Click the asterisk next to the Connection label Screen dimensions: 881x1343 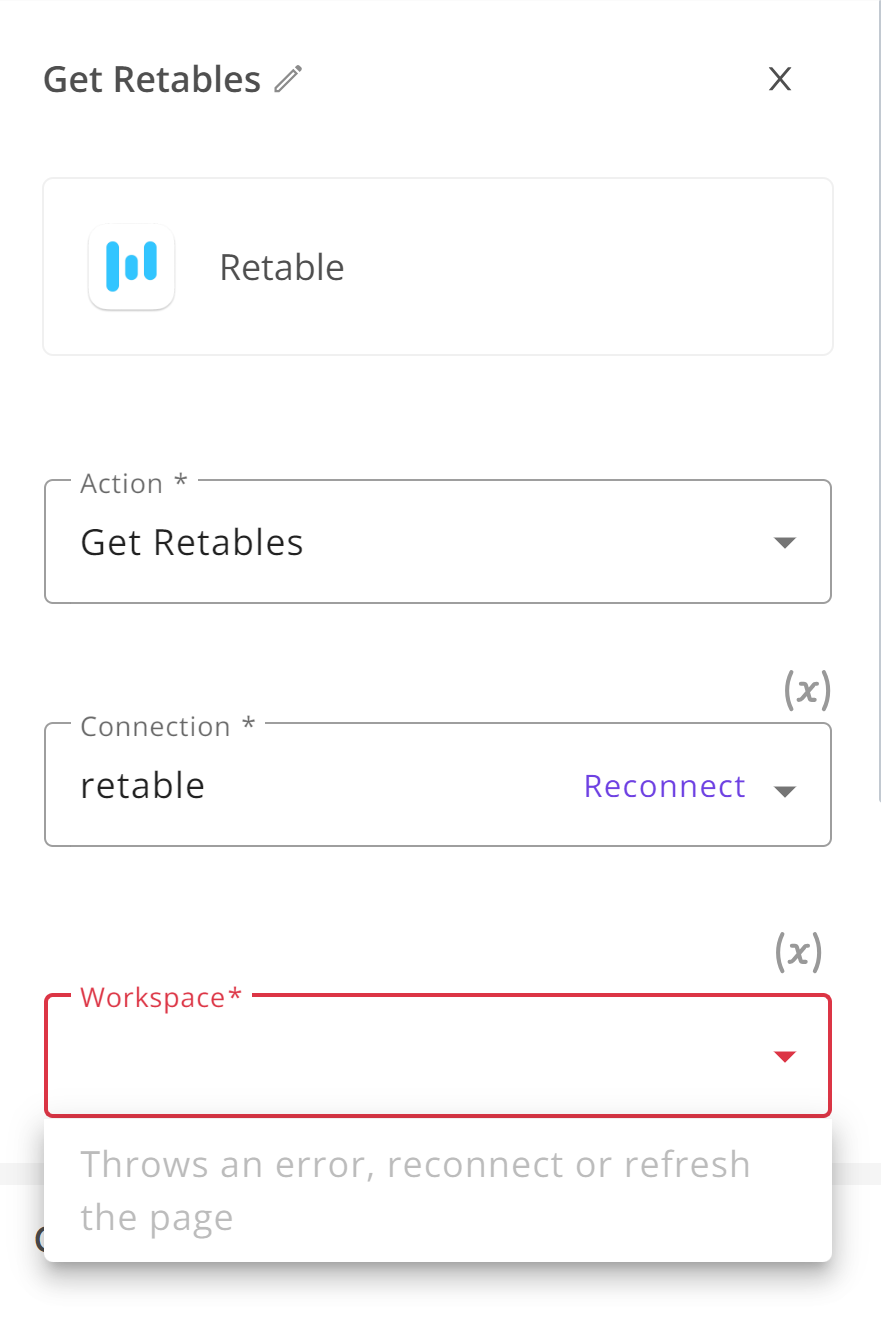(x=249, y=724)
